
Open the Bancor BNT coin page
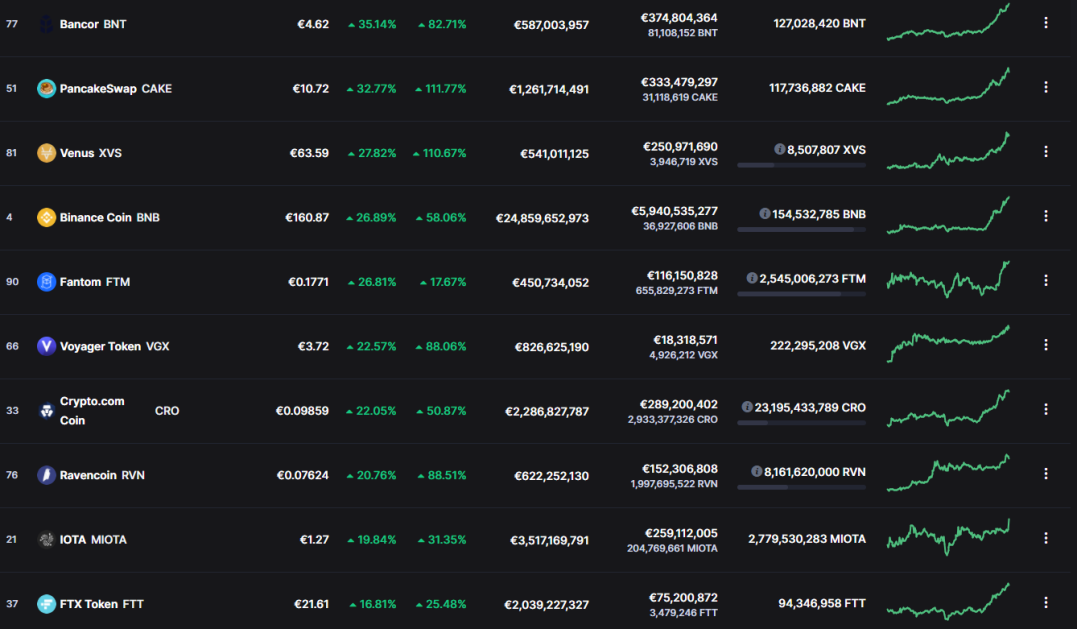pyautogui.click(x=93, y=24)
